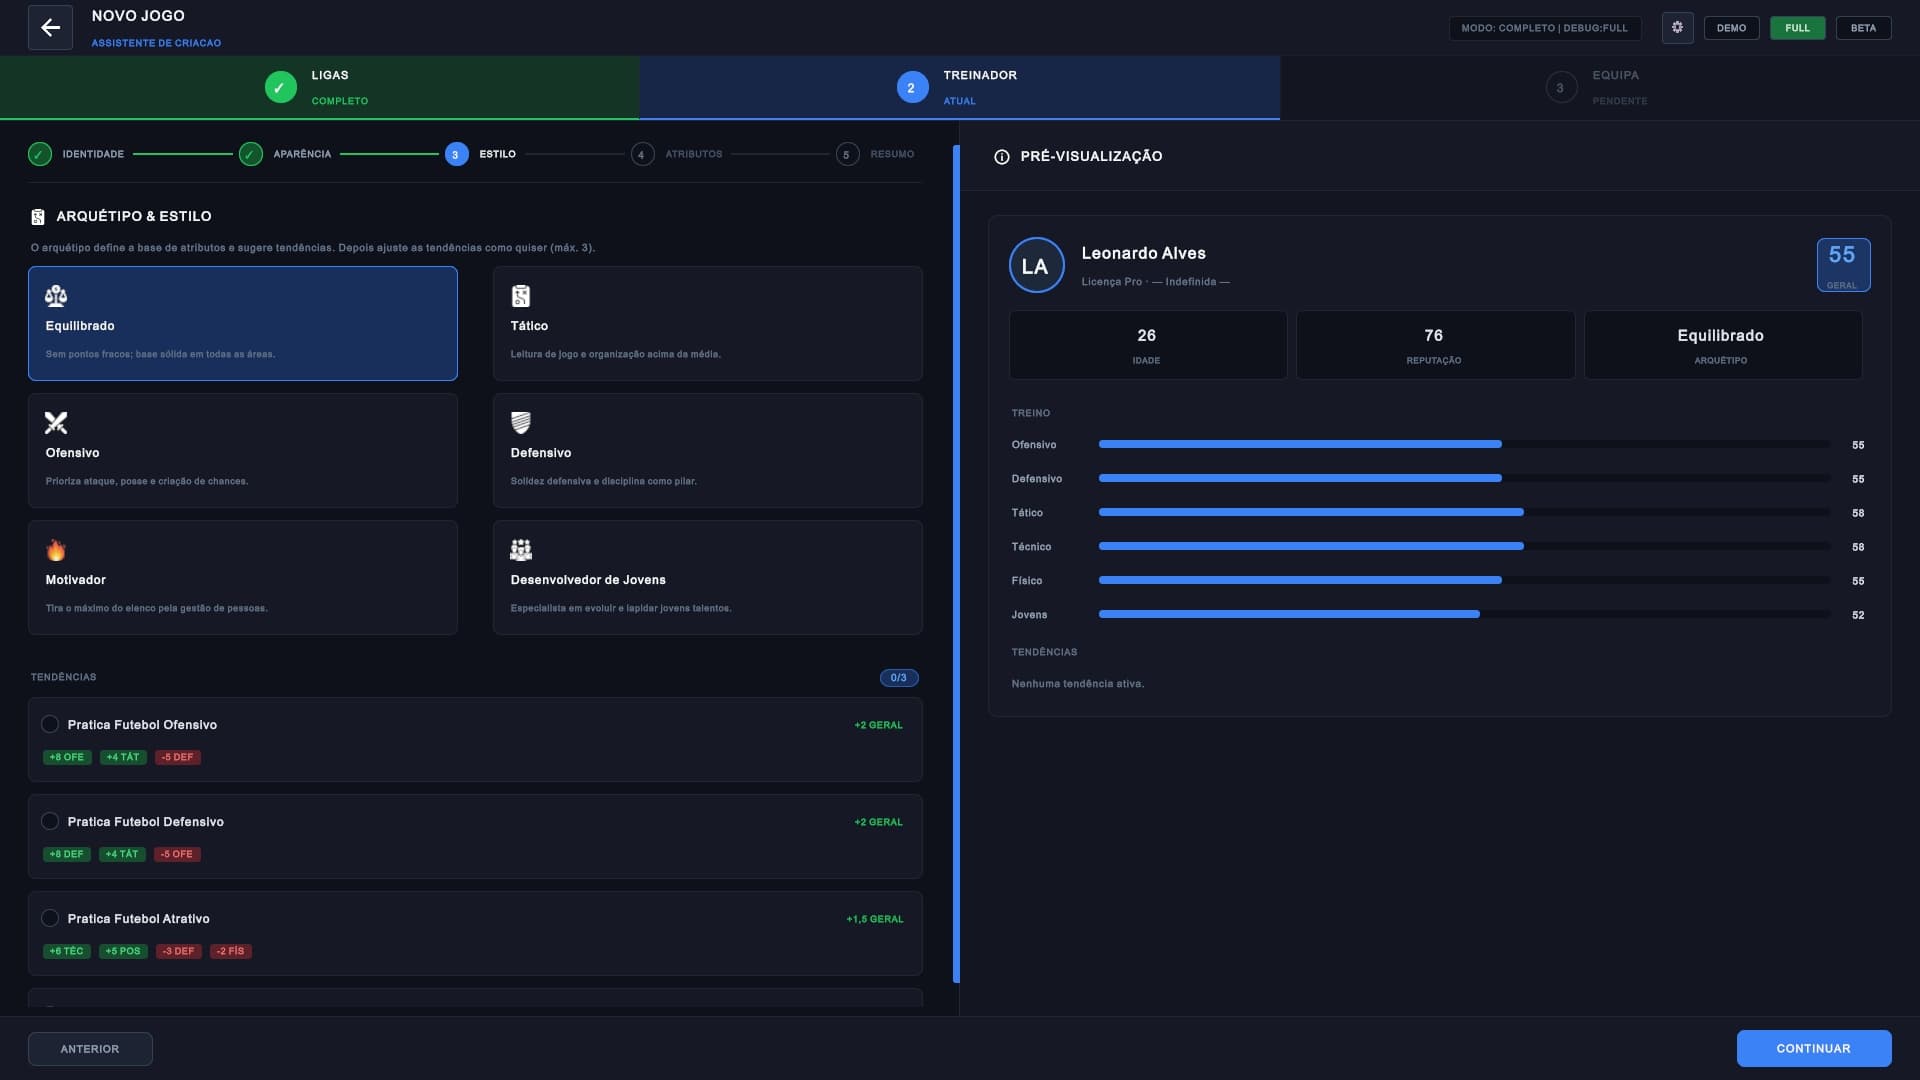This screenshot has height=1080, width=1920.
Task: Click the Equipa step 3 circle
Action: 1560,88
